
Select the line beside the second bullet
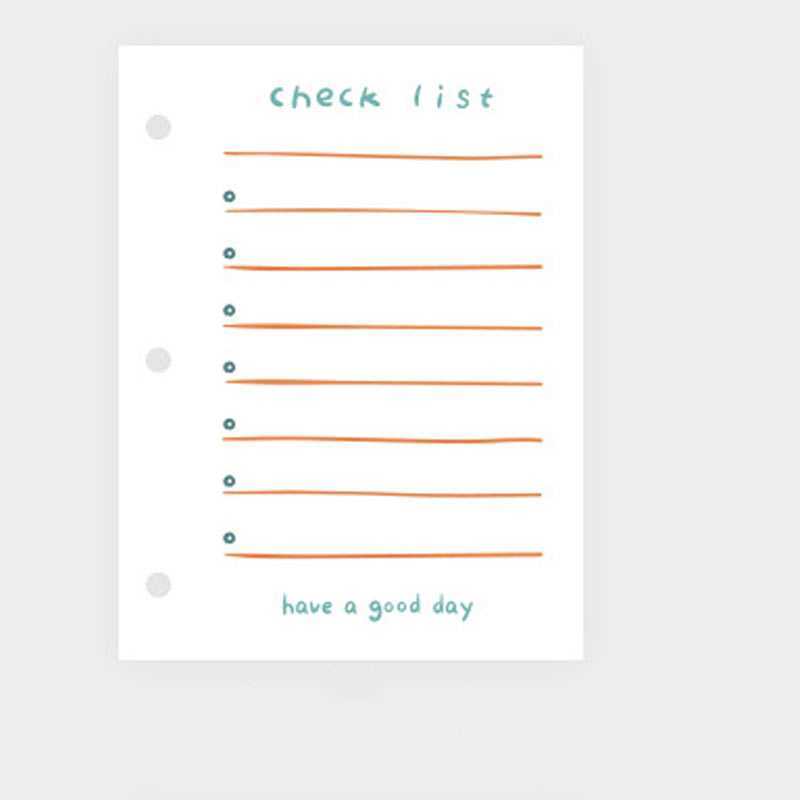pyautogui.click(x=382, y=267)
